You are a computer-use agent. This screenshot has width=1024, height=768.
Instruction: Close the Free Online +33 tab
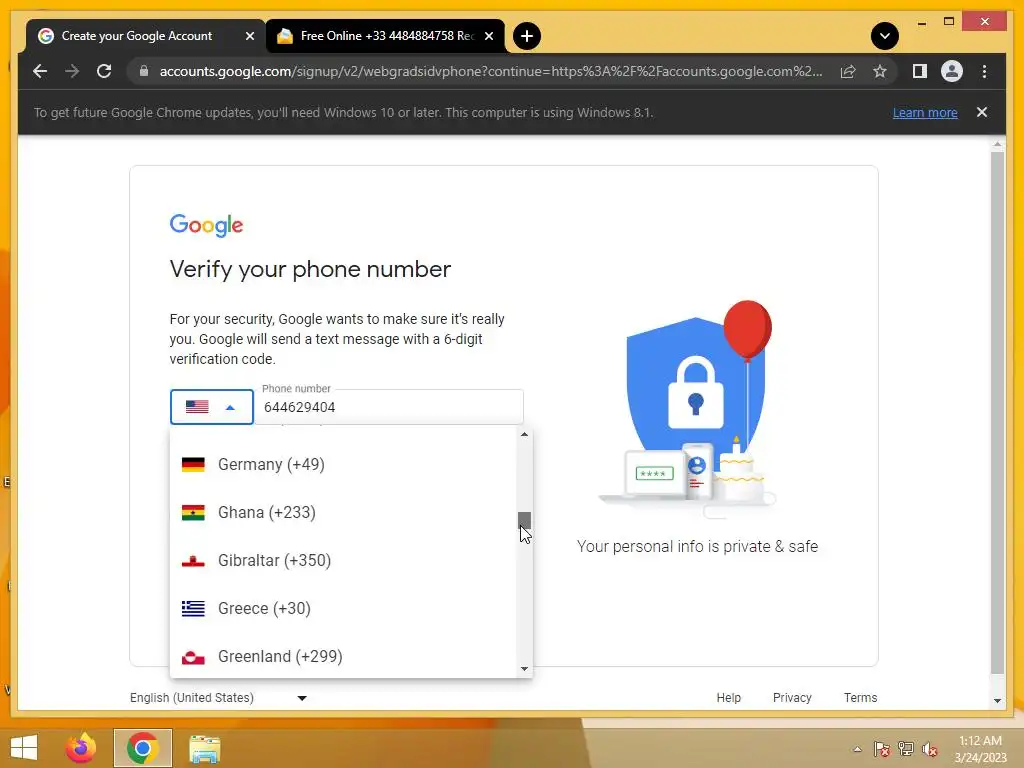pyautogui.click(x=488, y=36)
